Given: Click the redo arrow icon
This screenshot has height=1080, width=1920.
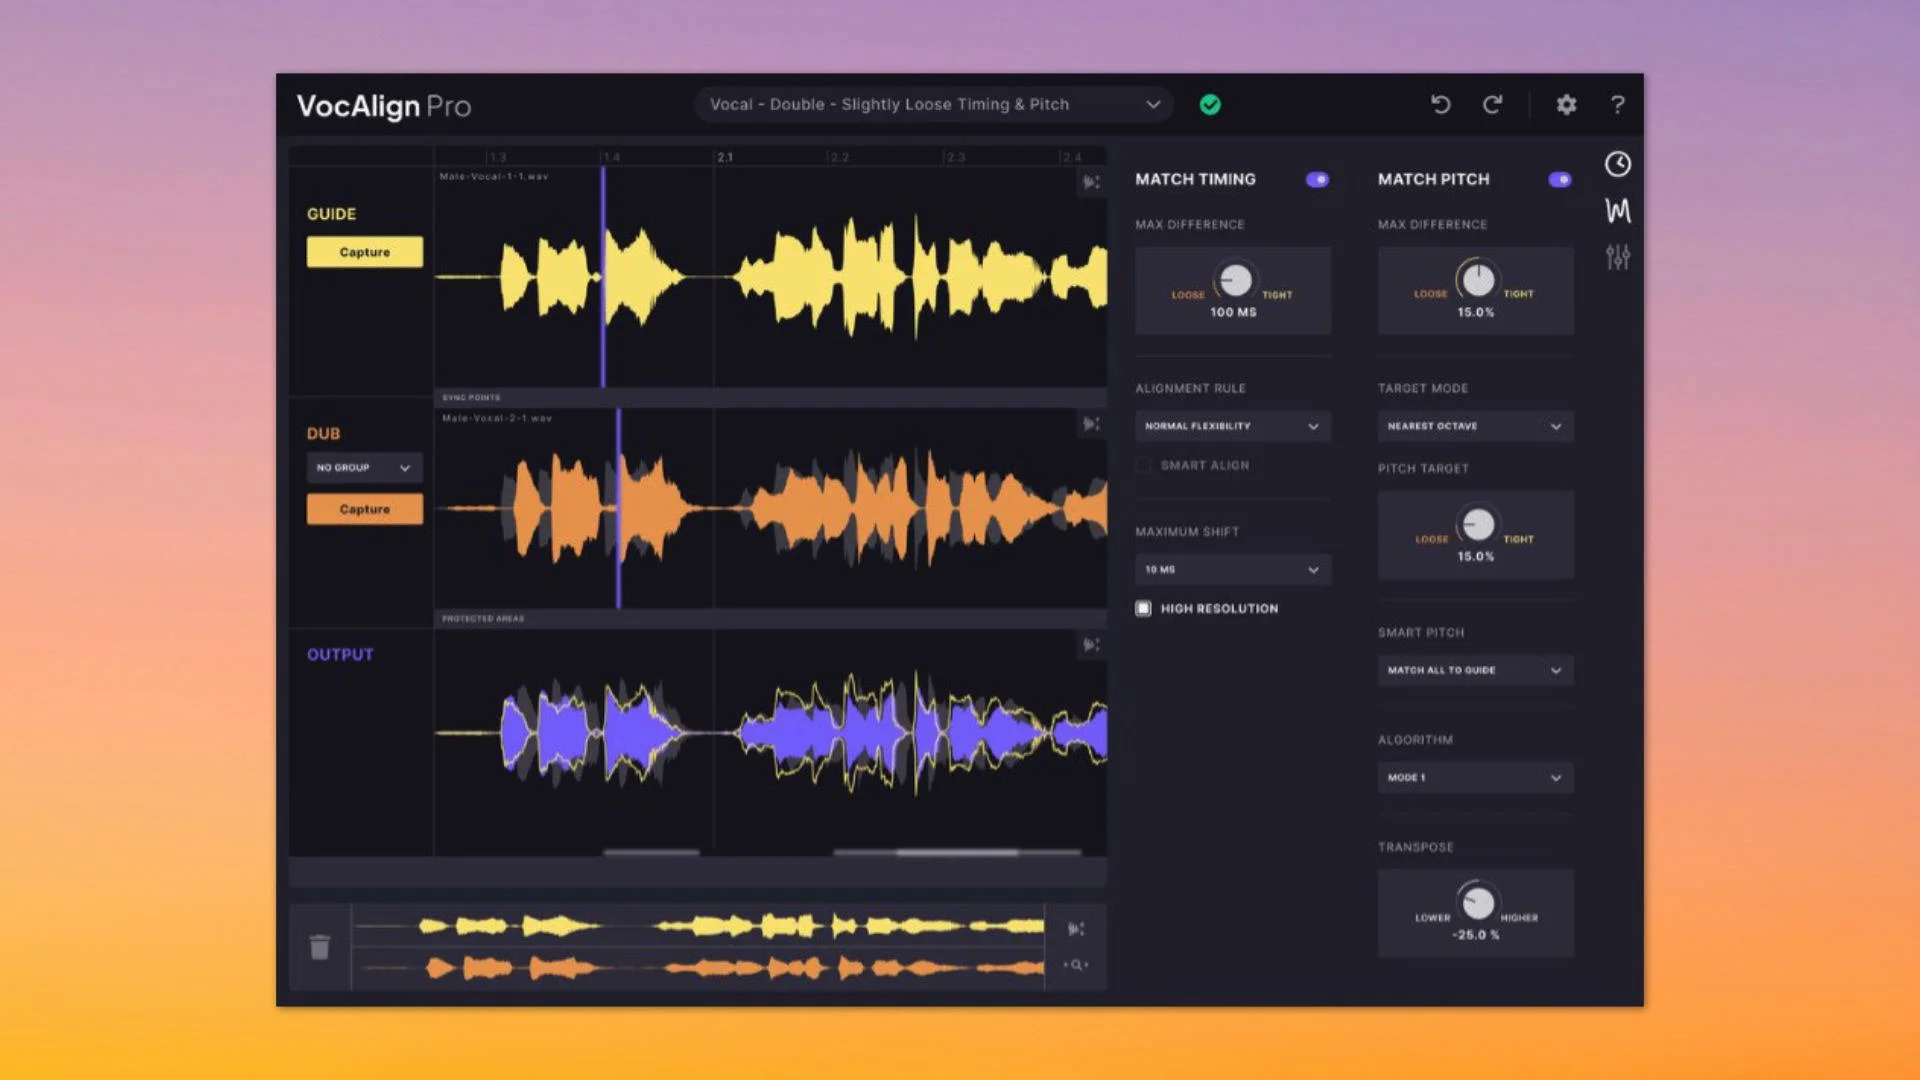Looking at the screenshot, I should coord(1492,104).
